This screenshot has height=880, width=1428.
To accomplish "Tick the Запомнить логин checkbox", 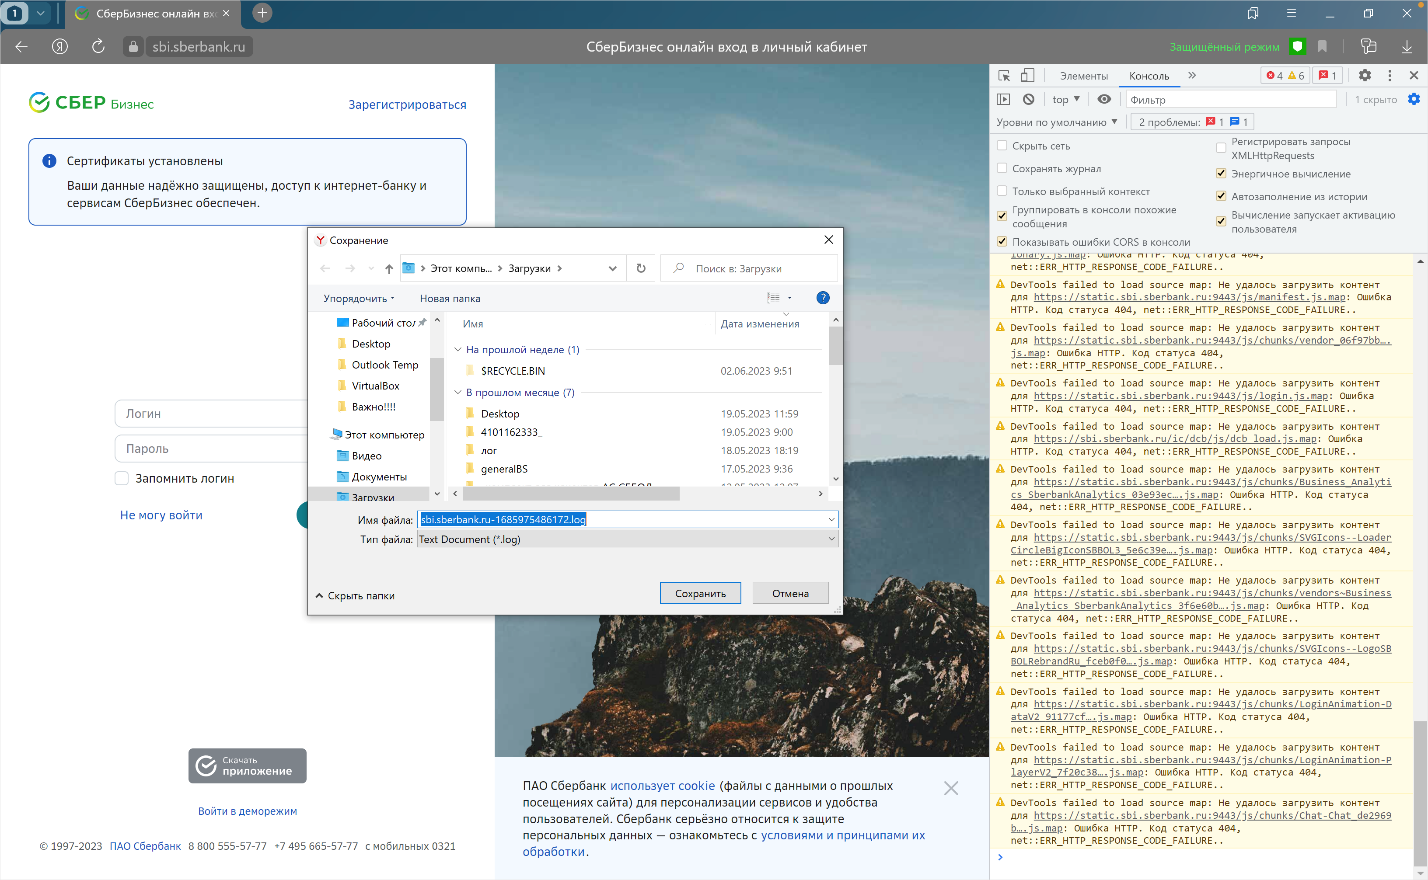I will [122, 478].
